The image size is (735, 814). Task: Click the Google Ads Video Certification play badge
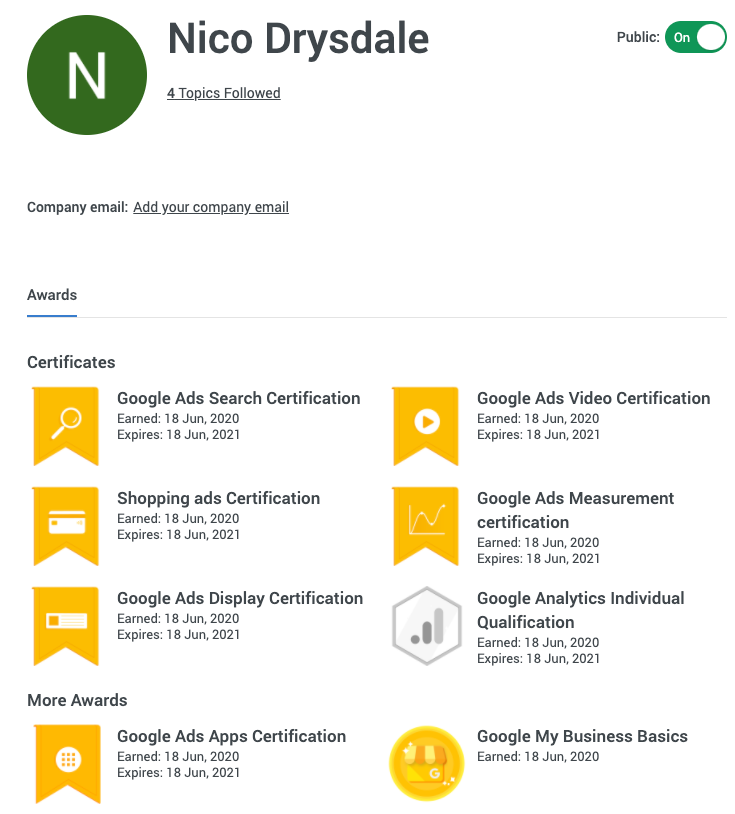[426, 426]
